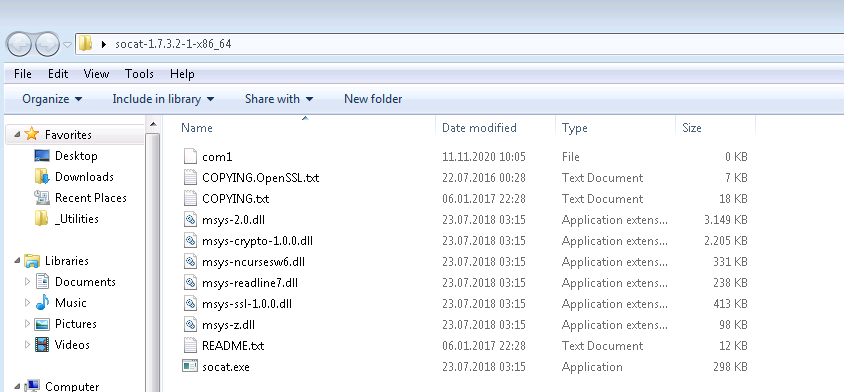
Task: Select the msys-ncursesw6.dll file icon
Action: [x=191, y=262]
